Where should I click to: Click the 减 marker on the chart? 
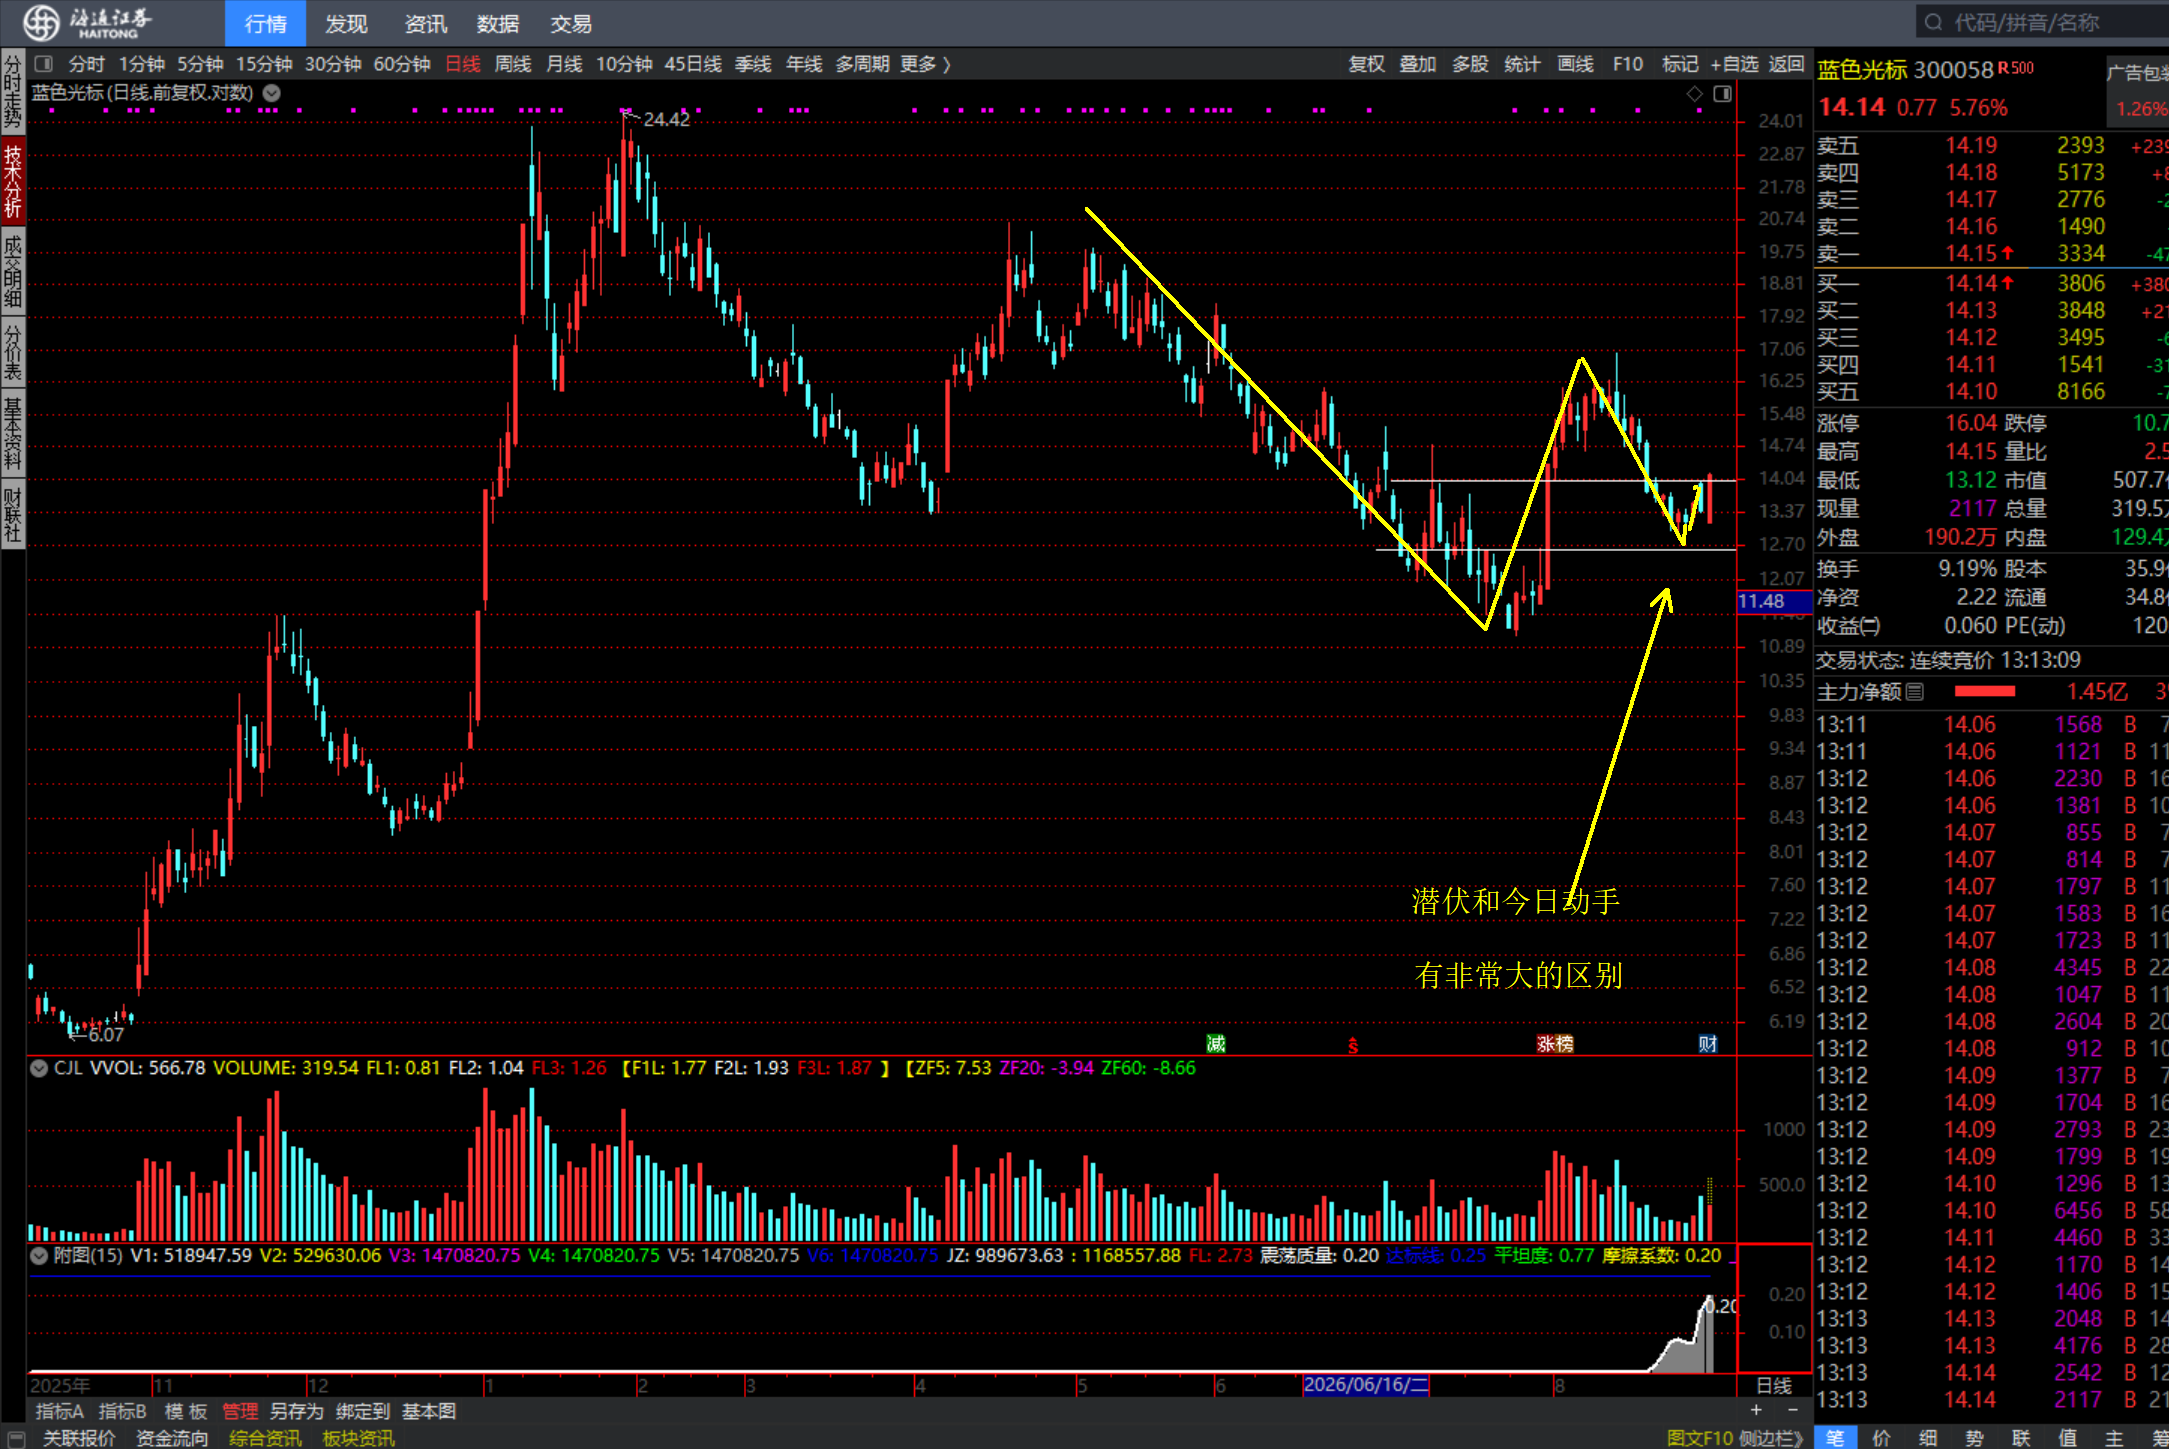click(x=1216, y=1044)
